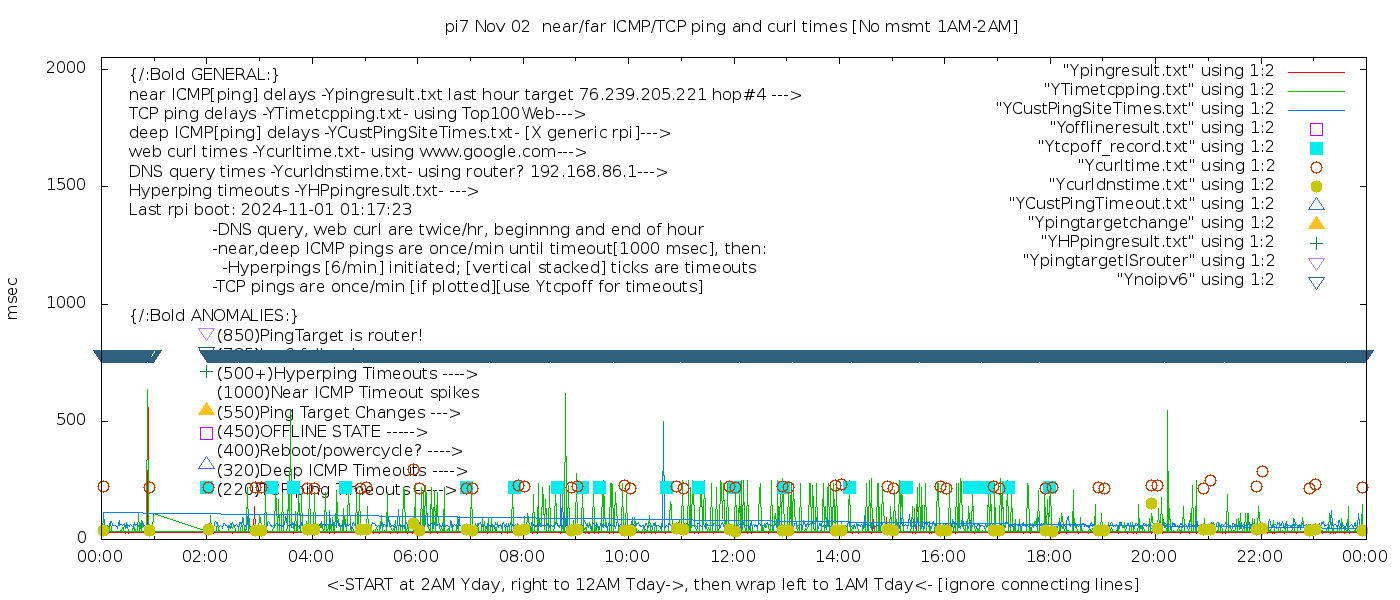Click the 1500 y-axis tick label
The height and width of the screenshot is (600, 1400).
[68, 186]
